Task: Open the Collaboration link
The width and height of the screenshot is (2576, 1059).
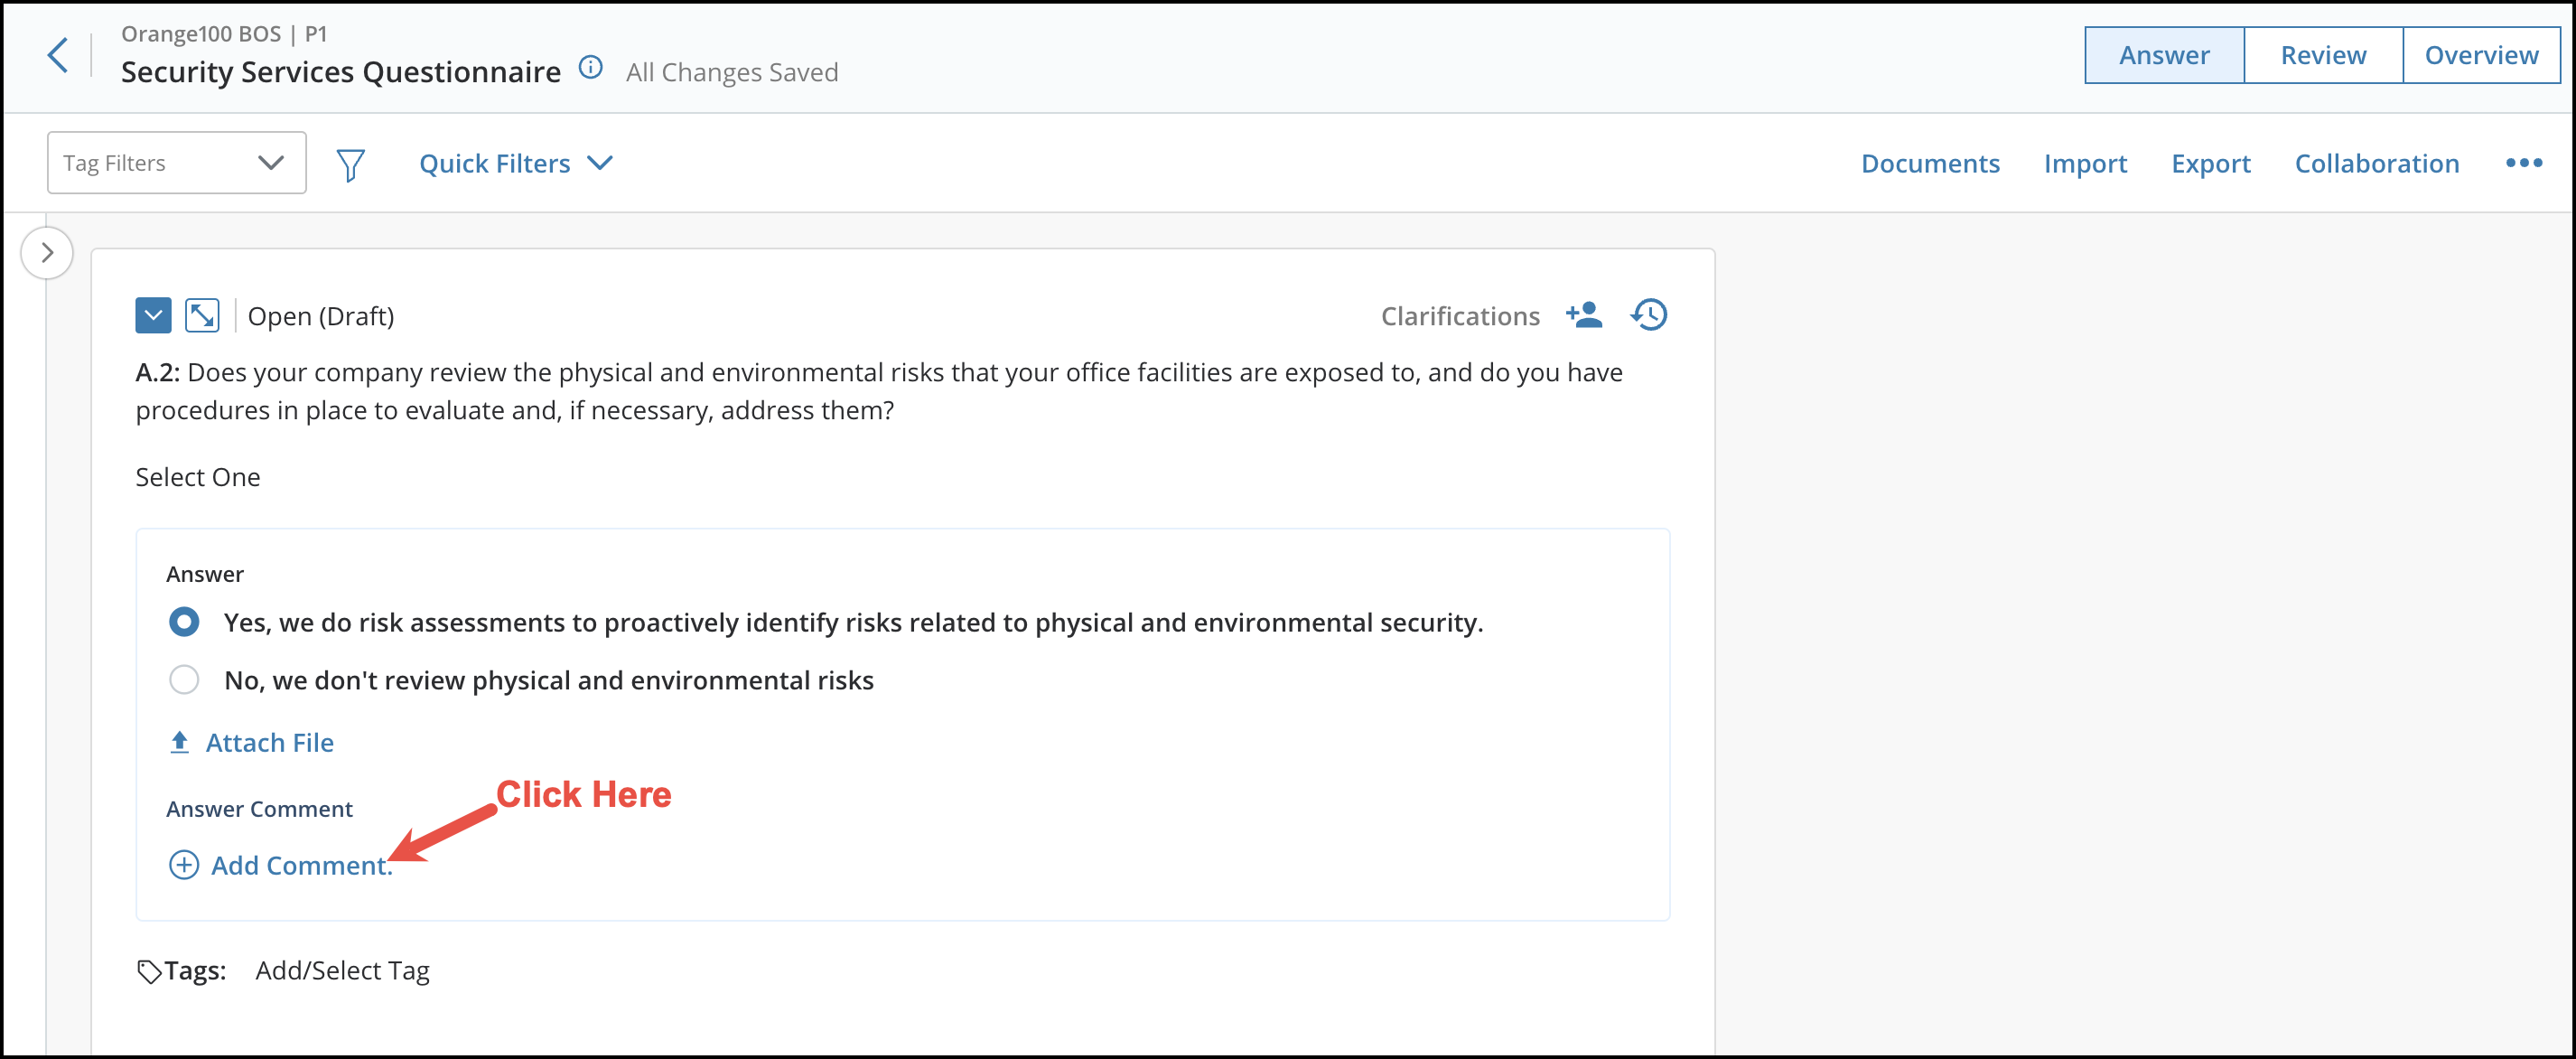Action: coord(2376,163)
